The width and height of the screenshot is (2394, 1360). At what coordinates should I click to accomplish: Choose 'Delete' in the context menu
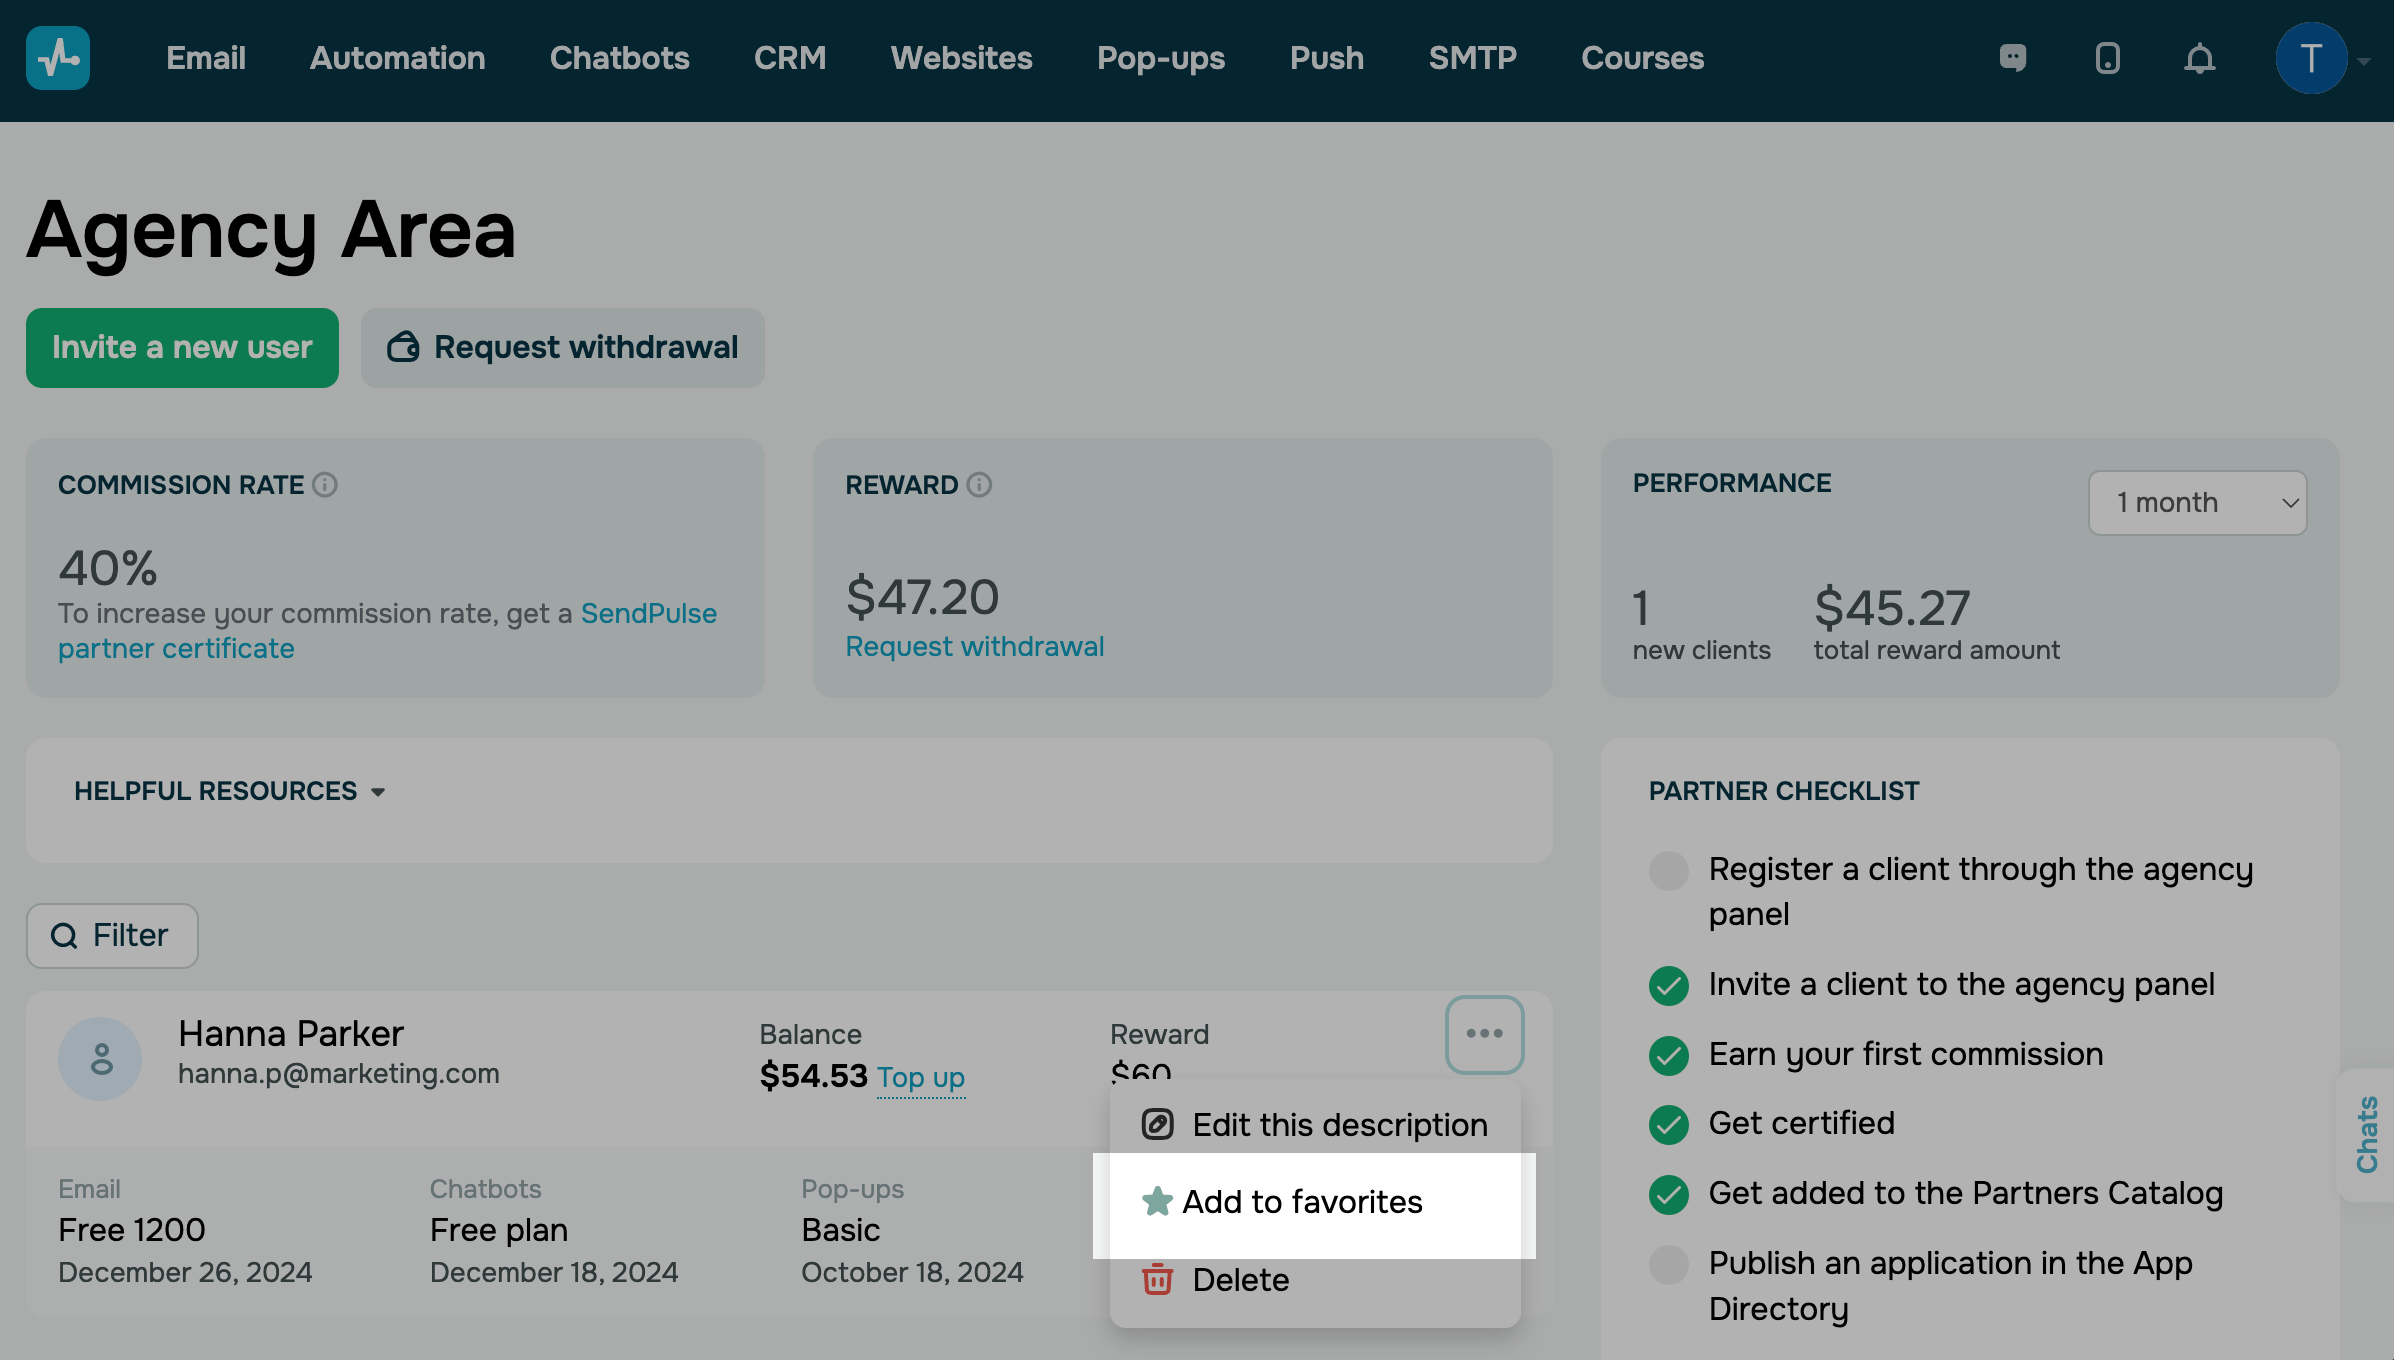coord(1240,1280)
